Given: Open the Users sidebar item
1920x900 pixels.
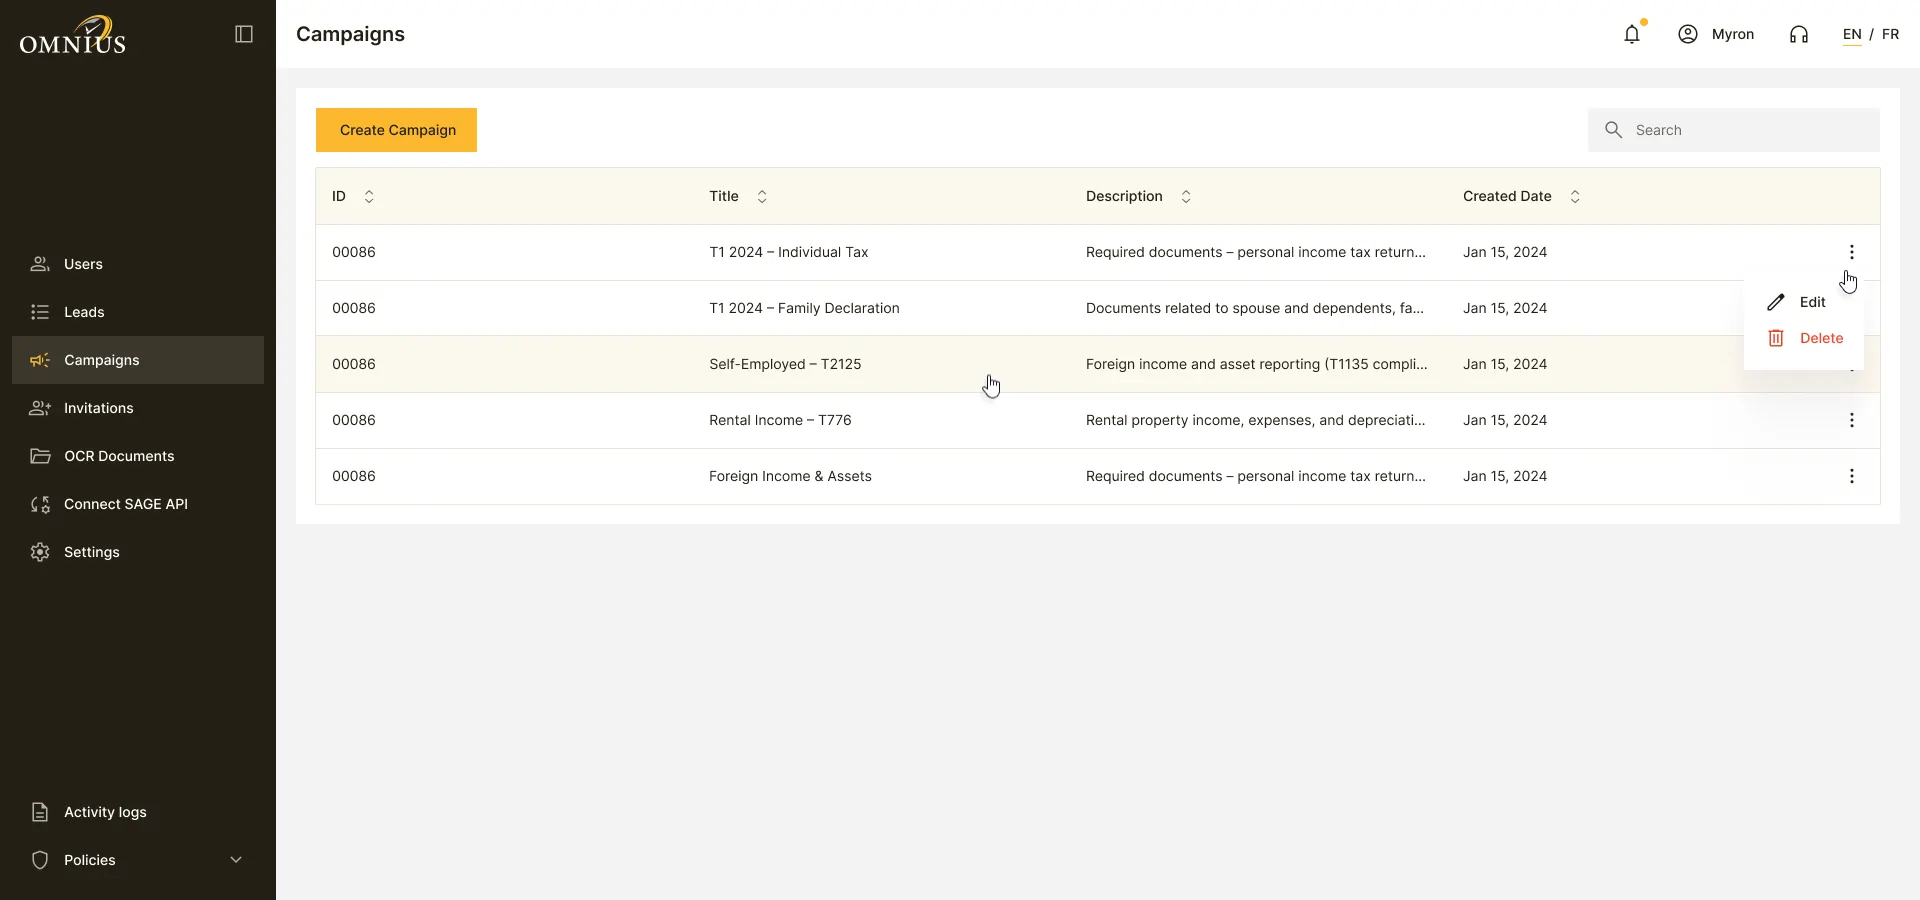Looking at the screenshot, I should [138, 264].
